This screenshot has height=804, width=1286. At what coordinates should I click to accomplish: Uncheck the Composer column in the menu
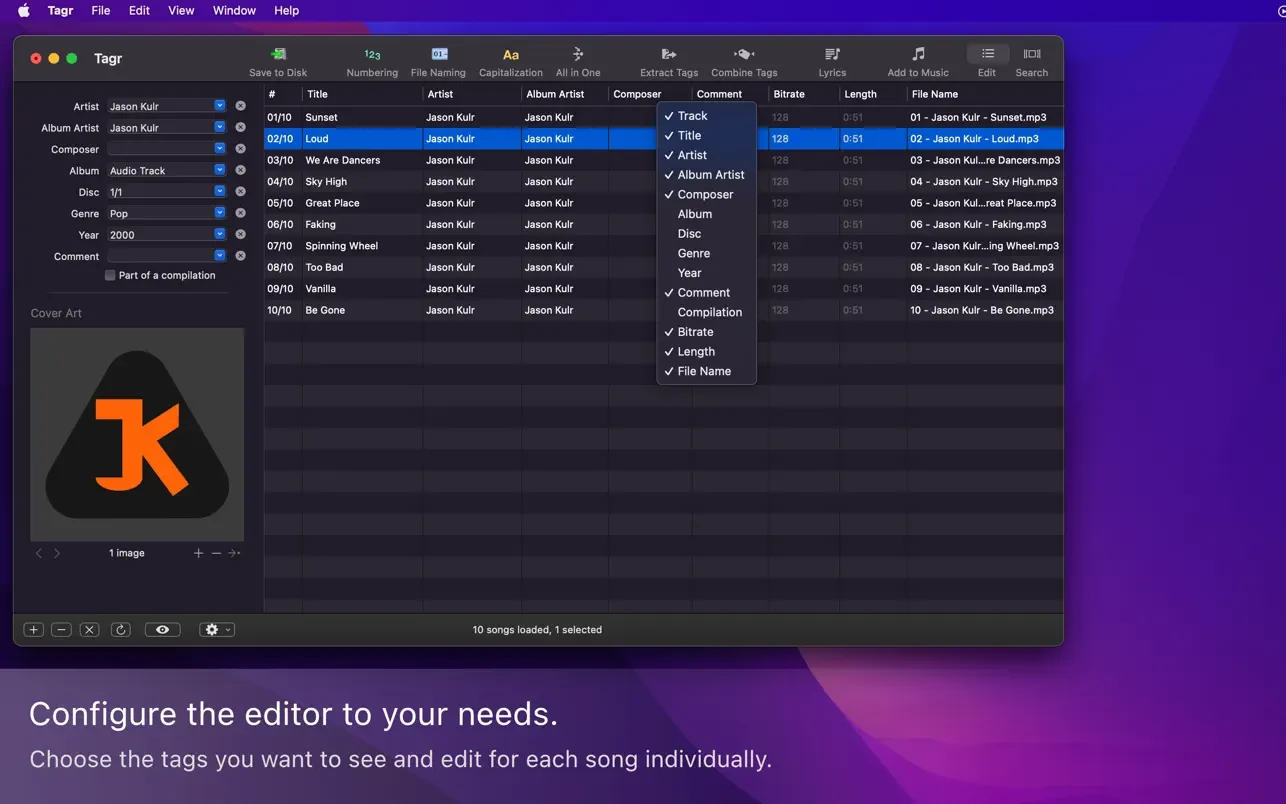(x=705, y=195)
